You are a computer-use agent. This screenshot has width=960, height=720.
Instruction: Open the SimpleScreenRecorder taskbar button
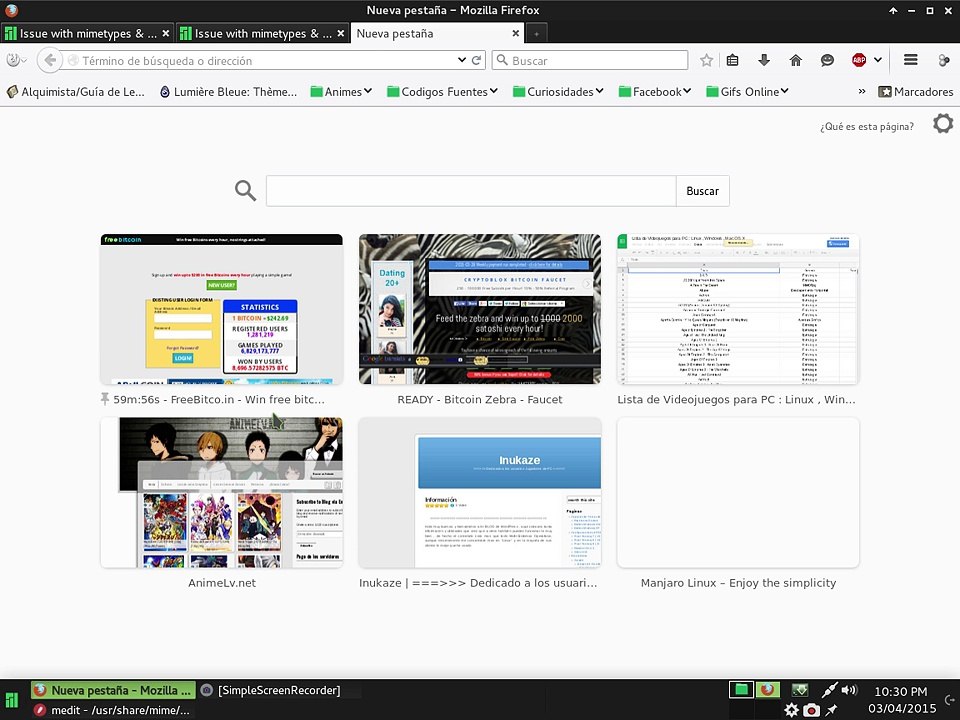click(x=270, y=690)
